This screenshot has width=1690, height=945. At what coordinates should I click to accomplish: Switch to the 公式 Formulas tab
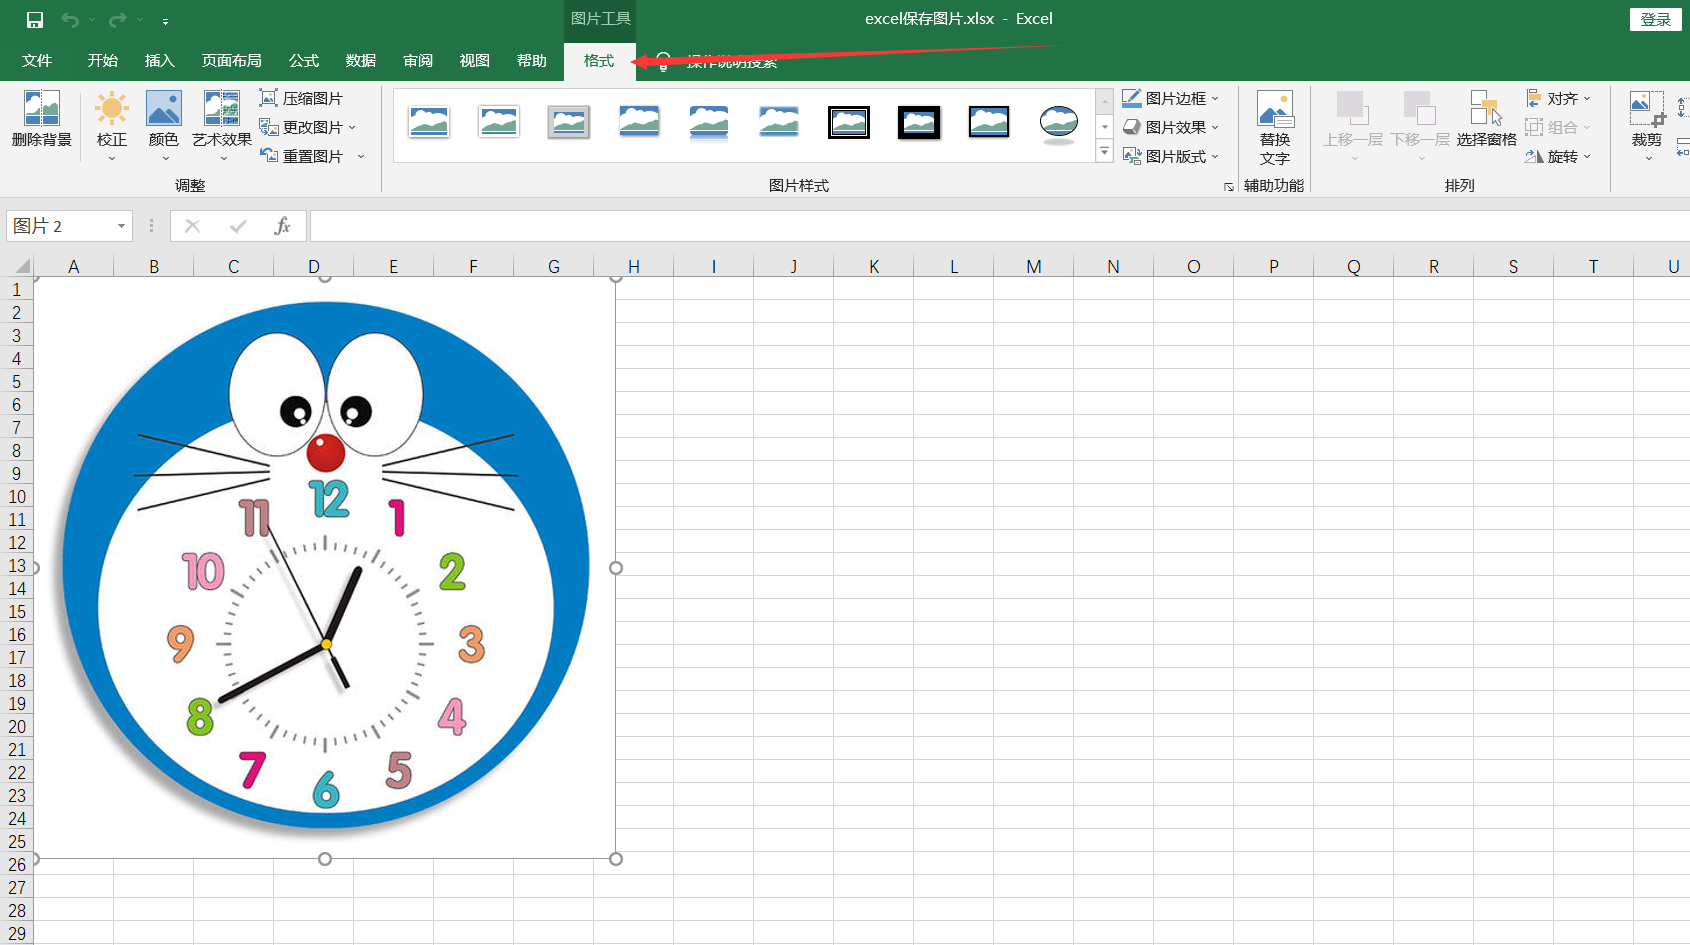pos(304,61)
